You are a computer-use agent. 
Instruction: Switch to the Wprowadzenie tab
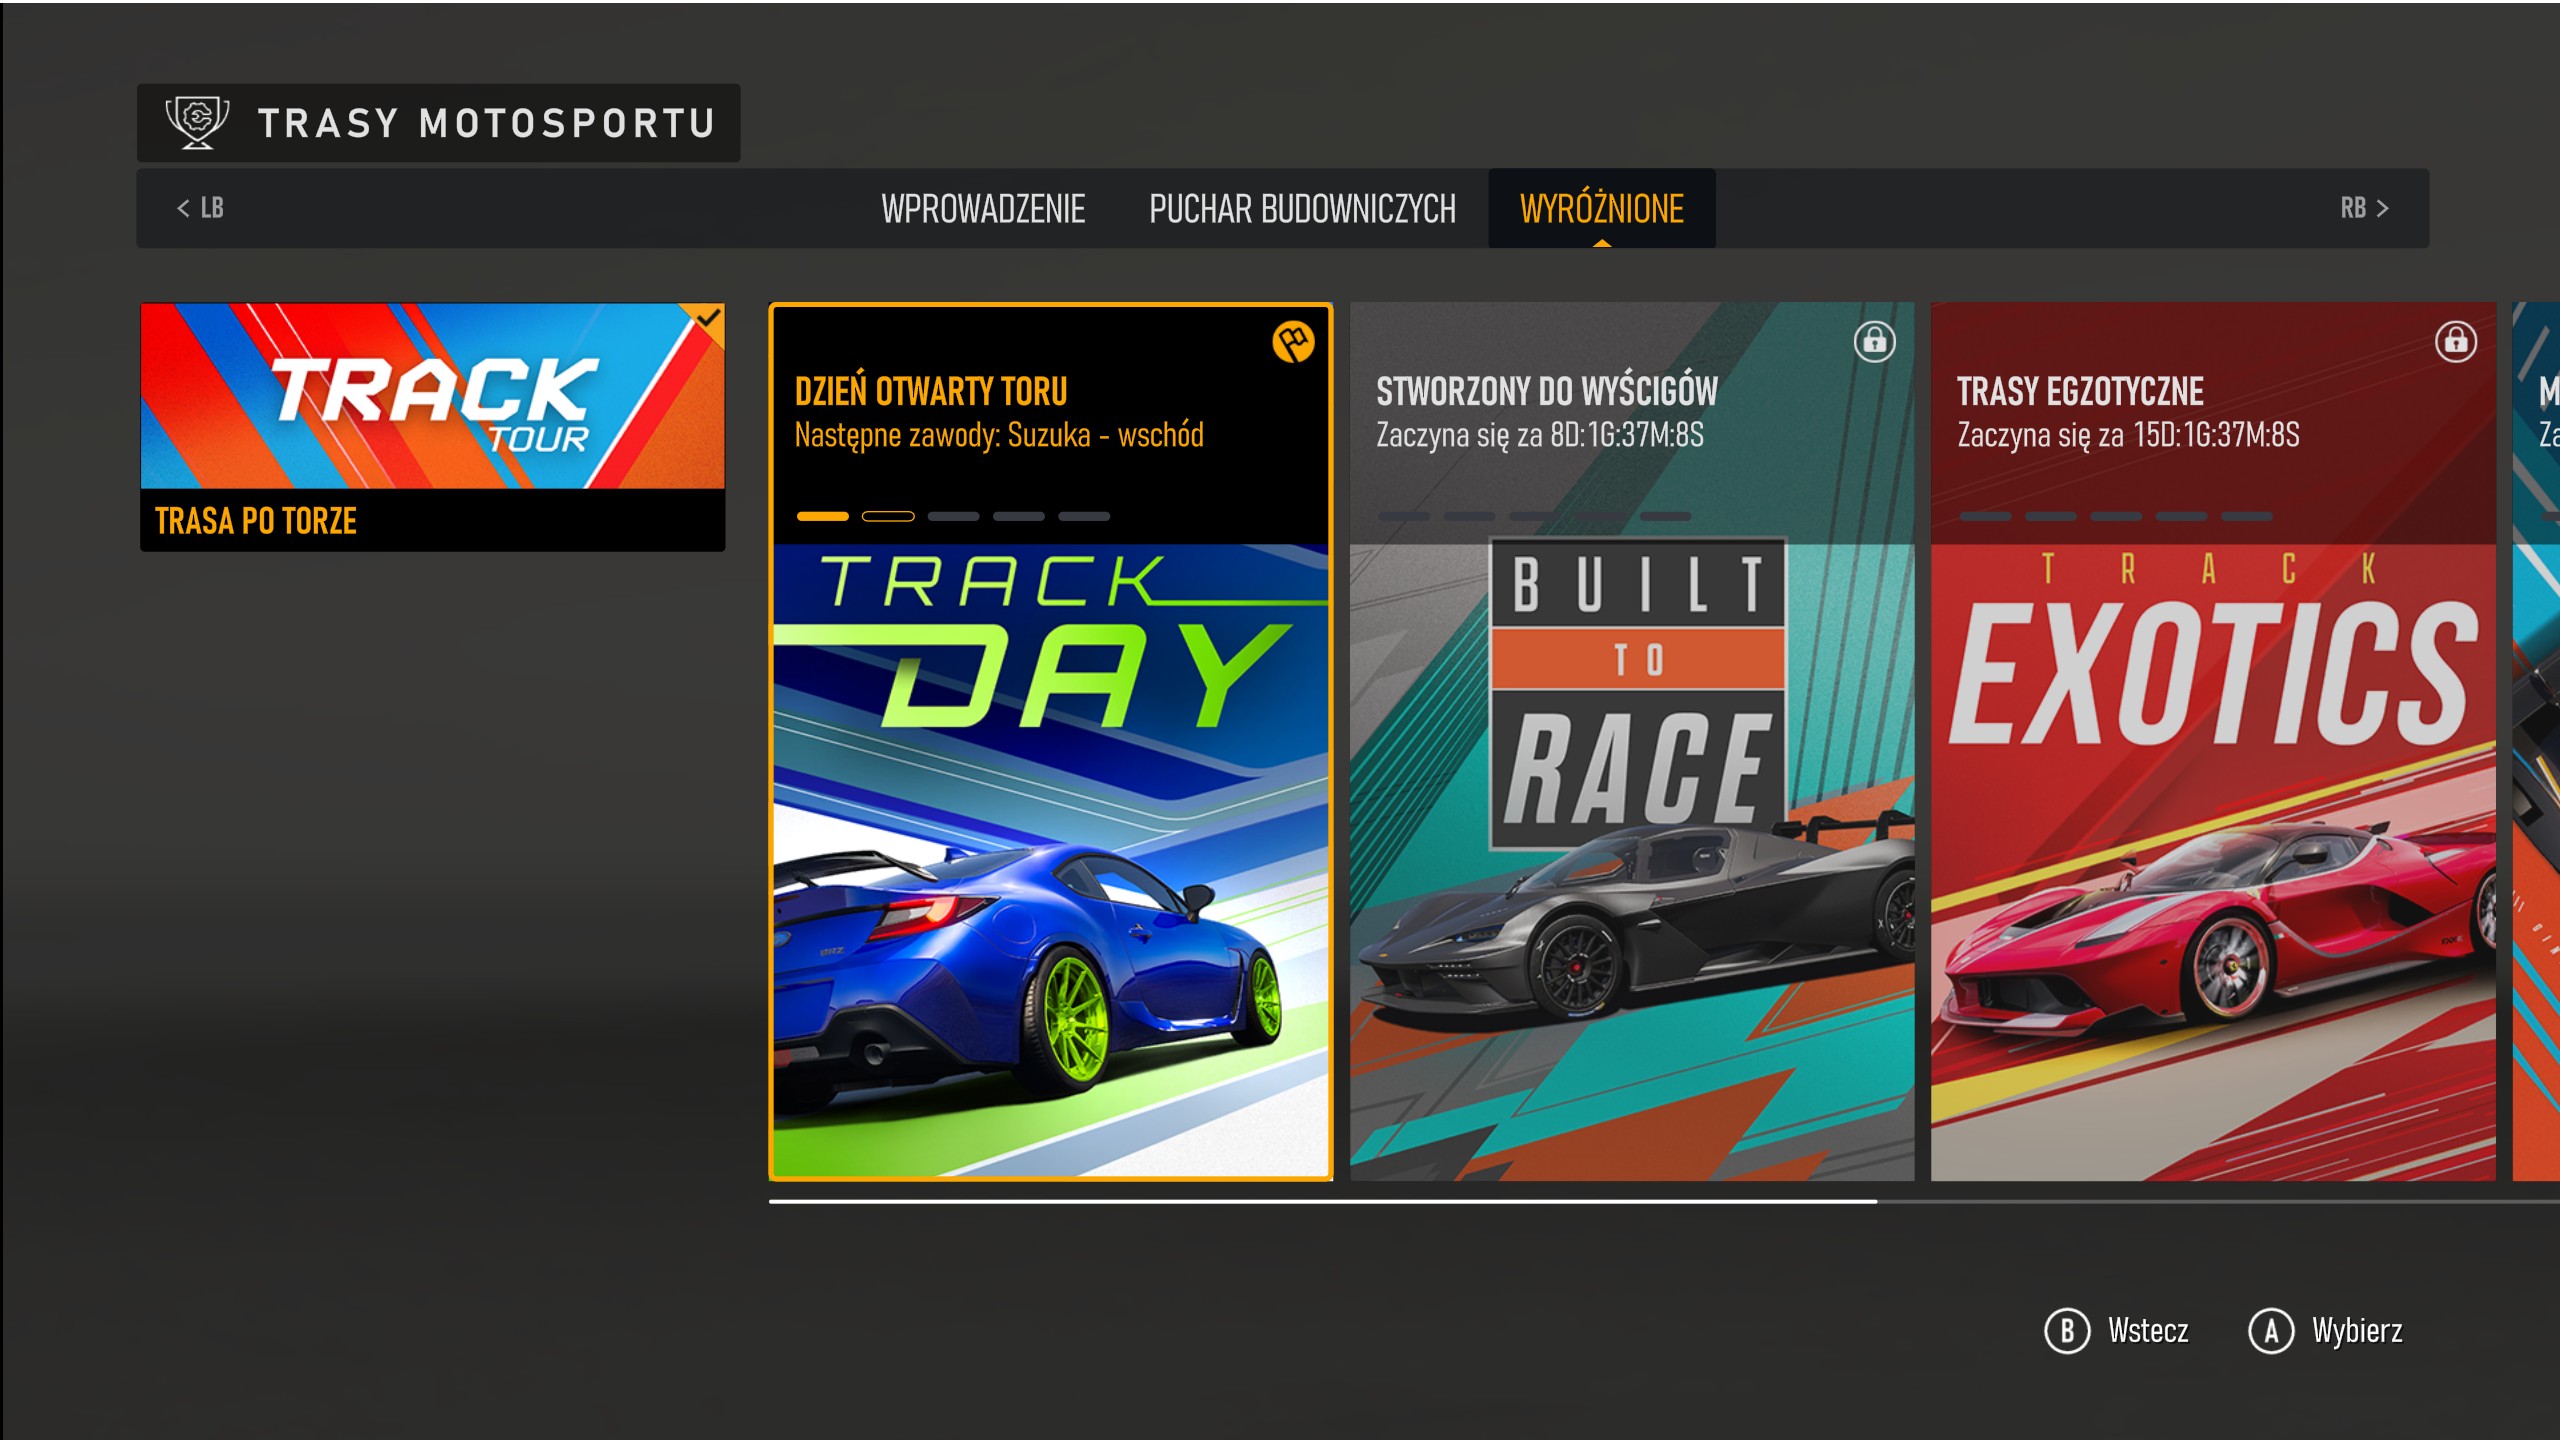tap(982, 209)
